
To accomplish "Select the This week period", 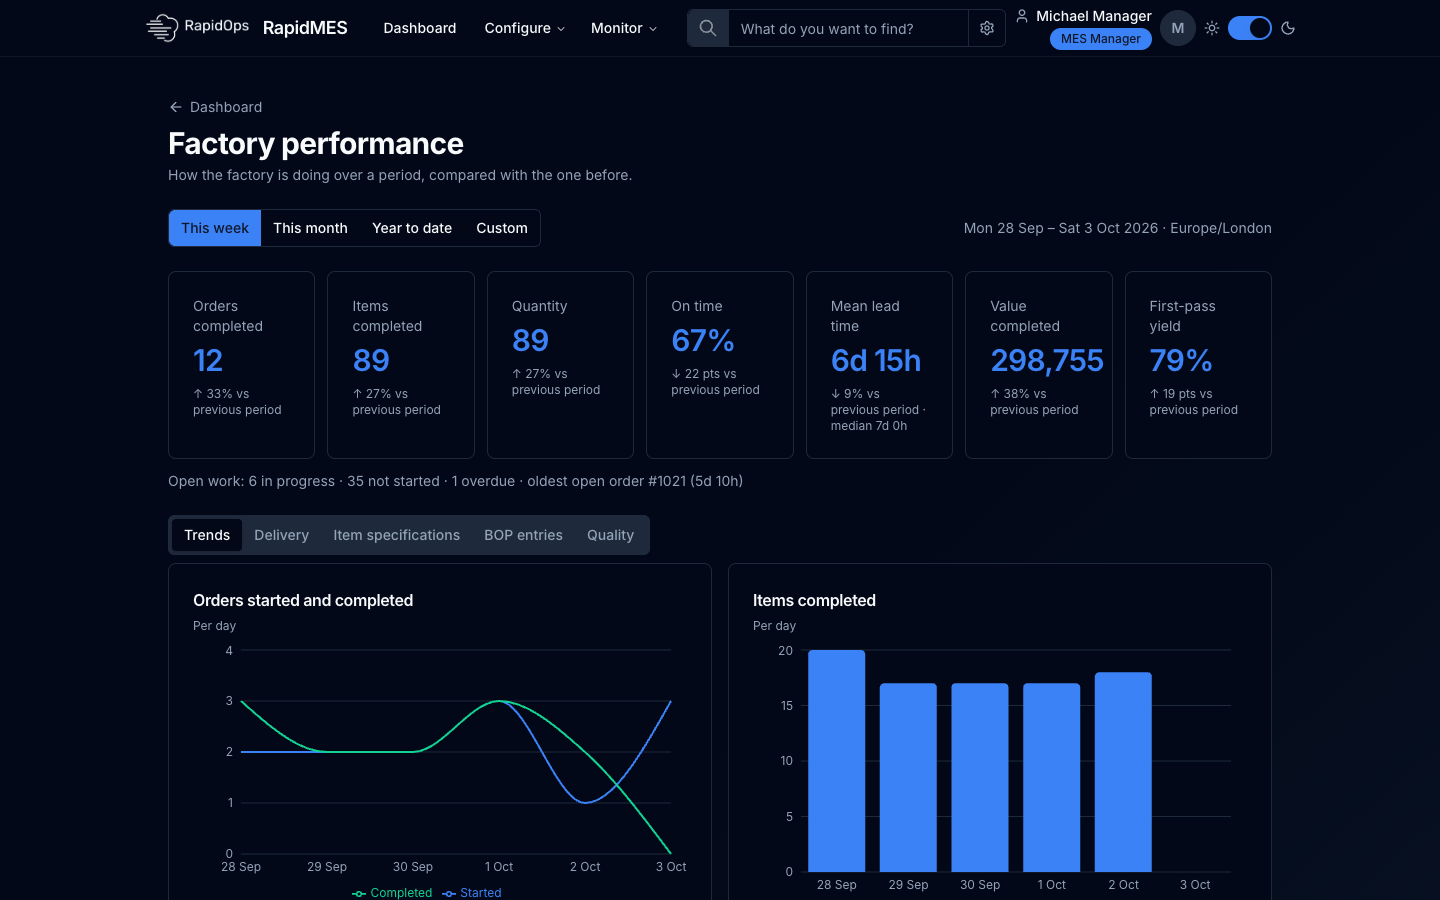I will pyautogui.click(x=215, y=228).
